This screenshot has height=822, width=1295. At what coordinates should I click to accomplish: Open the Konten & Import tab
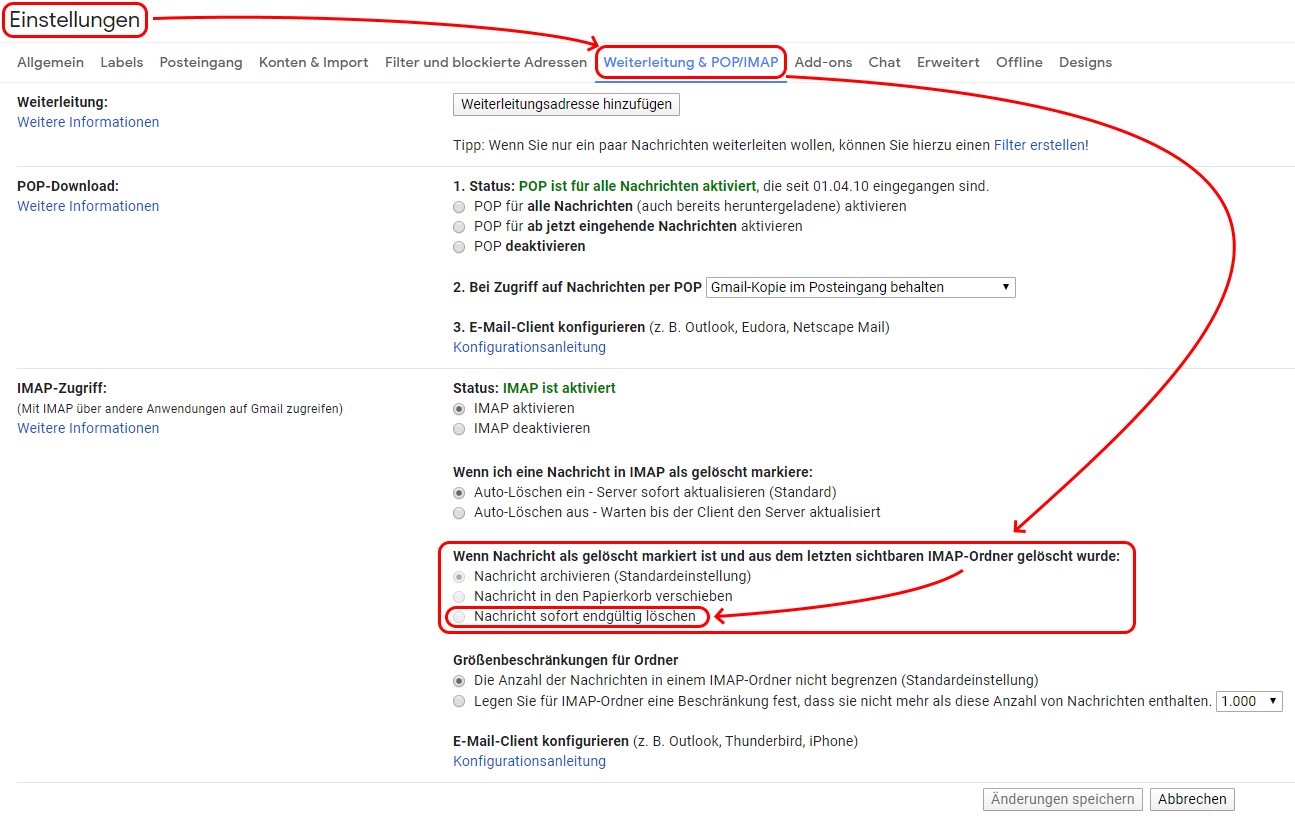313,62
